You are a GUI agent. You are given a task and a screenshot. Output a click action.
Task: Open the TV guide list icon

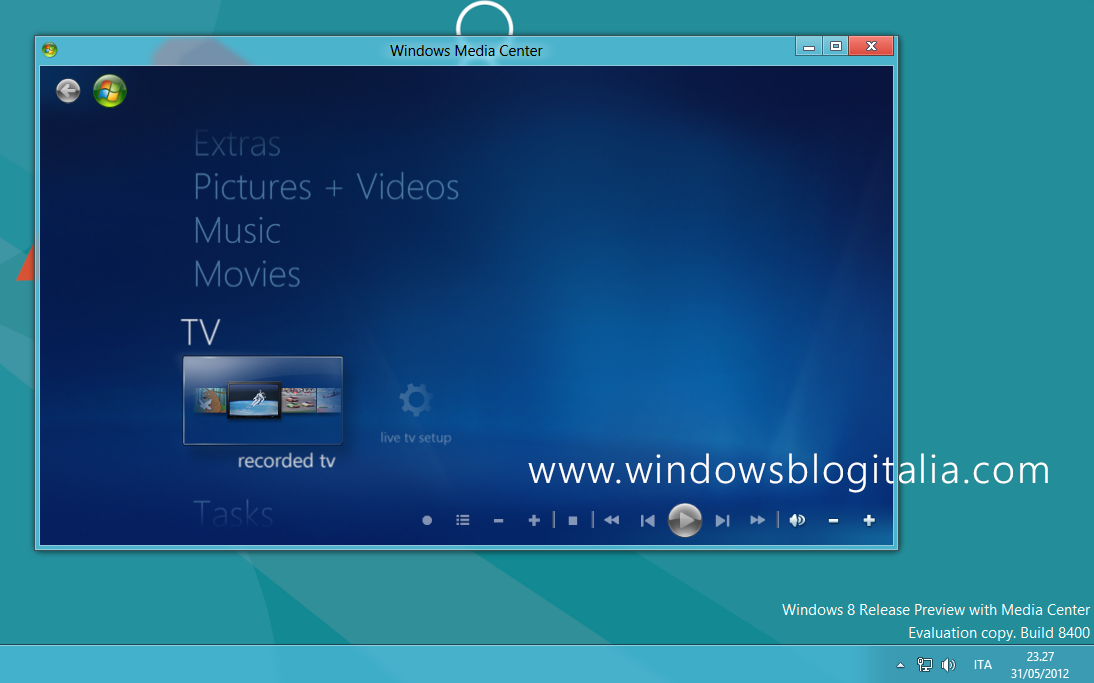tap(462, 520)
